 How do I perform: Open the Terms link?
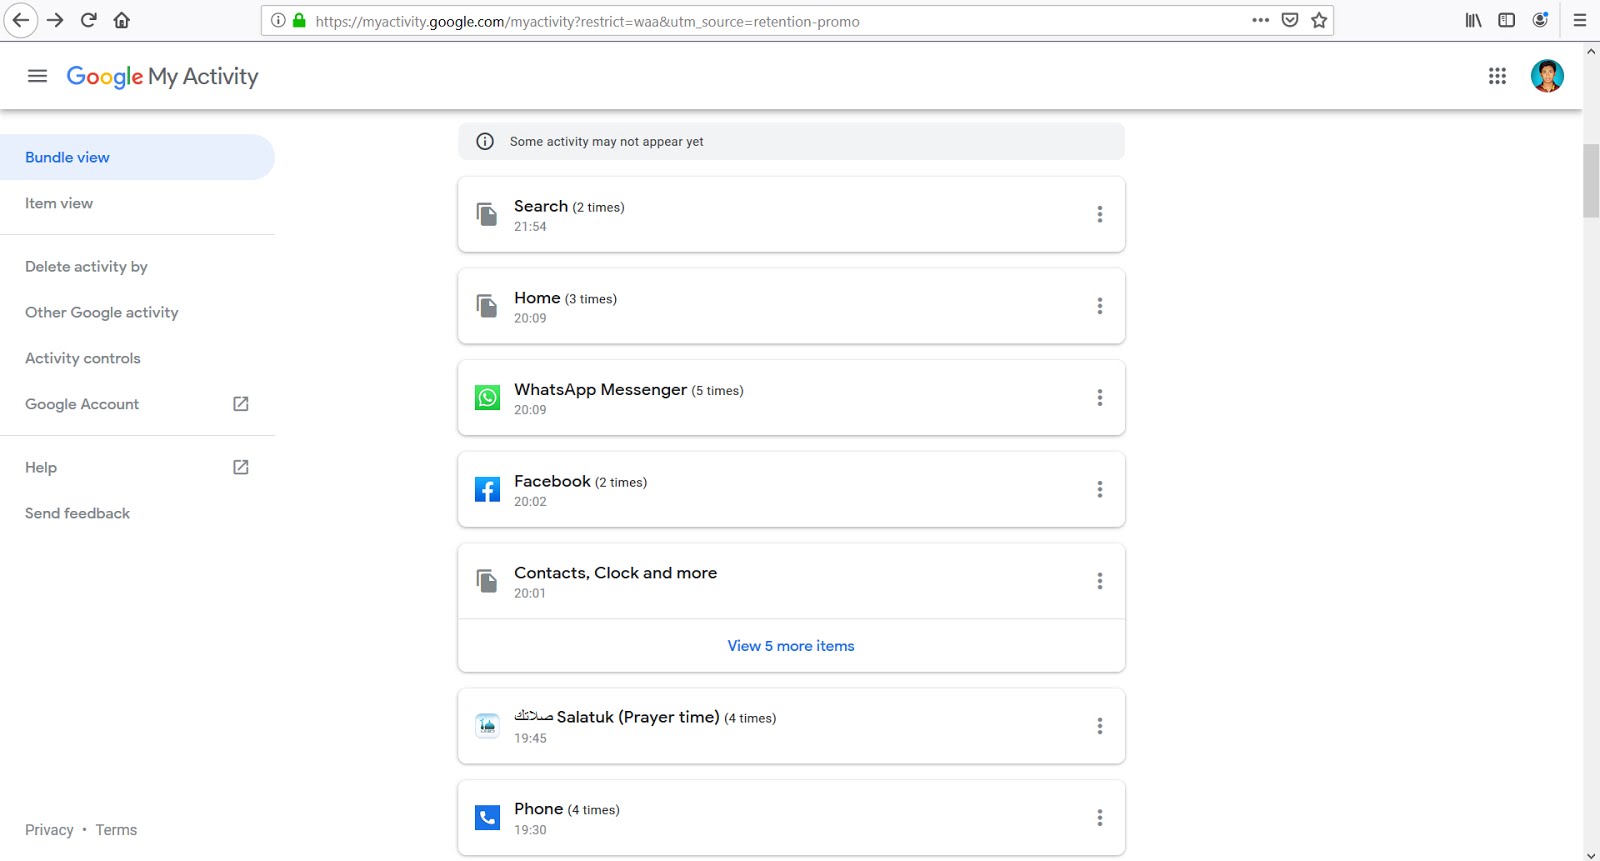[116, 830]
